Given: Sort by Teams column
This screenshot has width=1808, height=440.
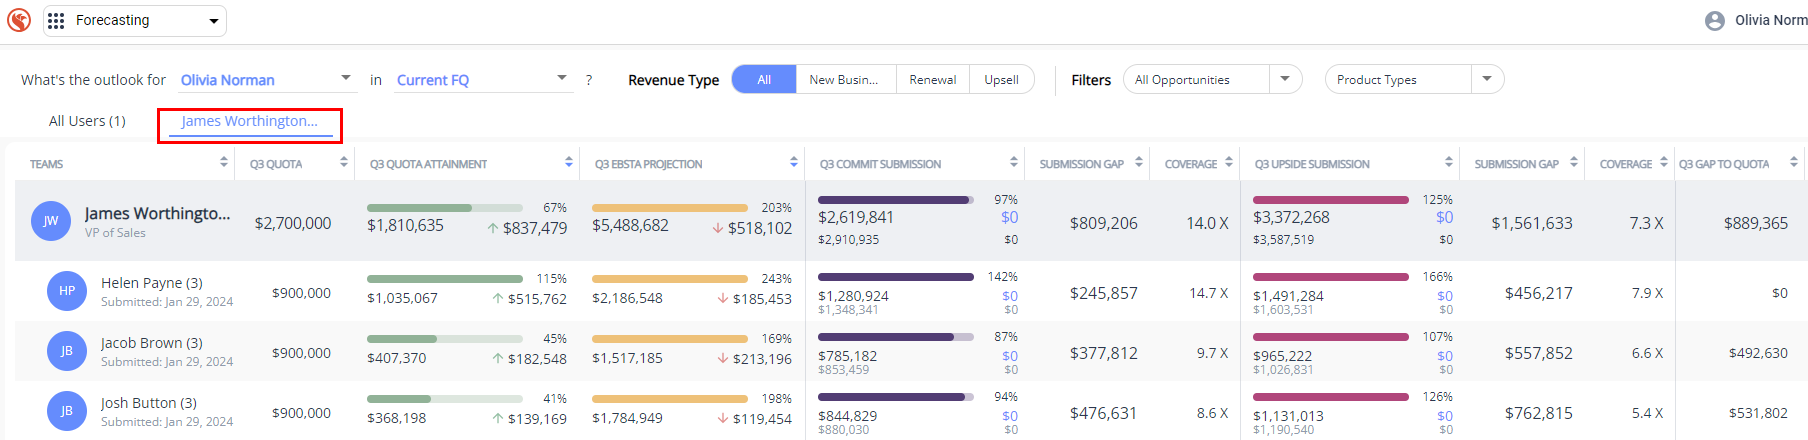Looking at the screenshot, I should pyautogui.click(x=223, y=163).
